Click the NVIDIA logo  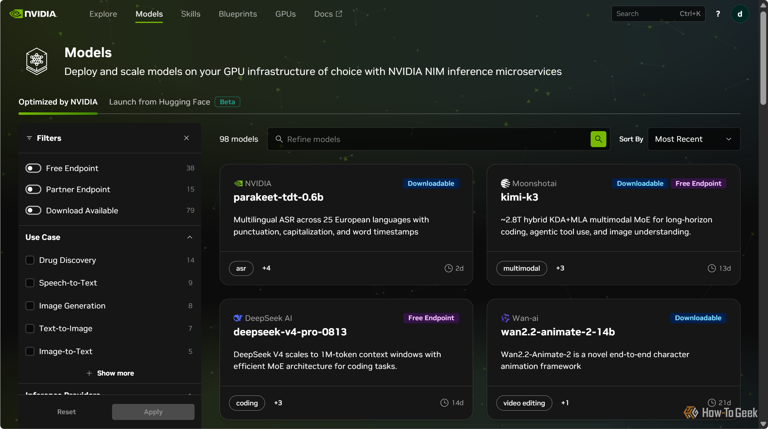click(33, 14)
